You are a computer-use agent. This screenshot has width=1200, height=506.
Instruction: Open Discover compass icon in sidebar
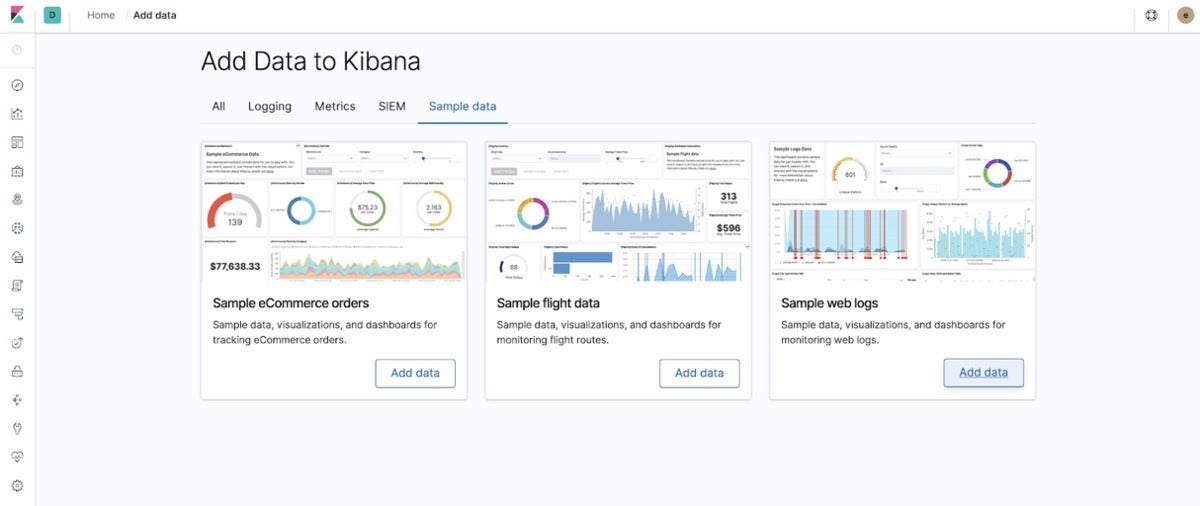[x=17, y=86]
